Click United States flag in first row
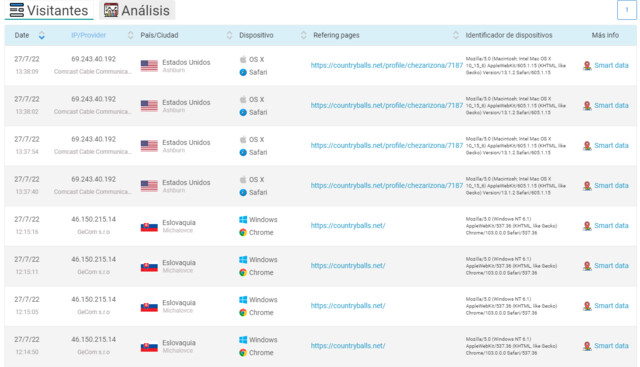Viewport: 640px width, 367px height. pos(149,66)
